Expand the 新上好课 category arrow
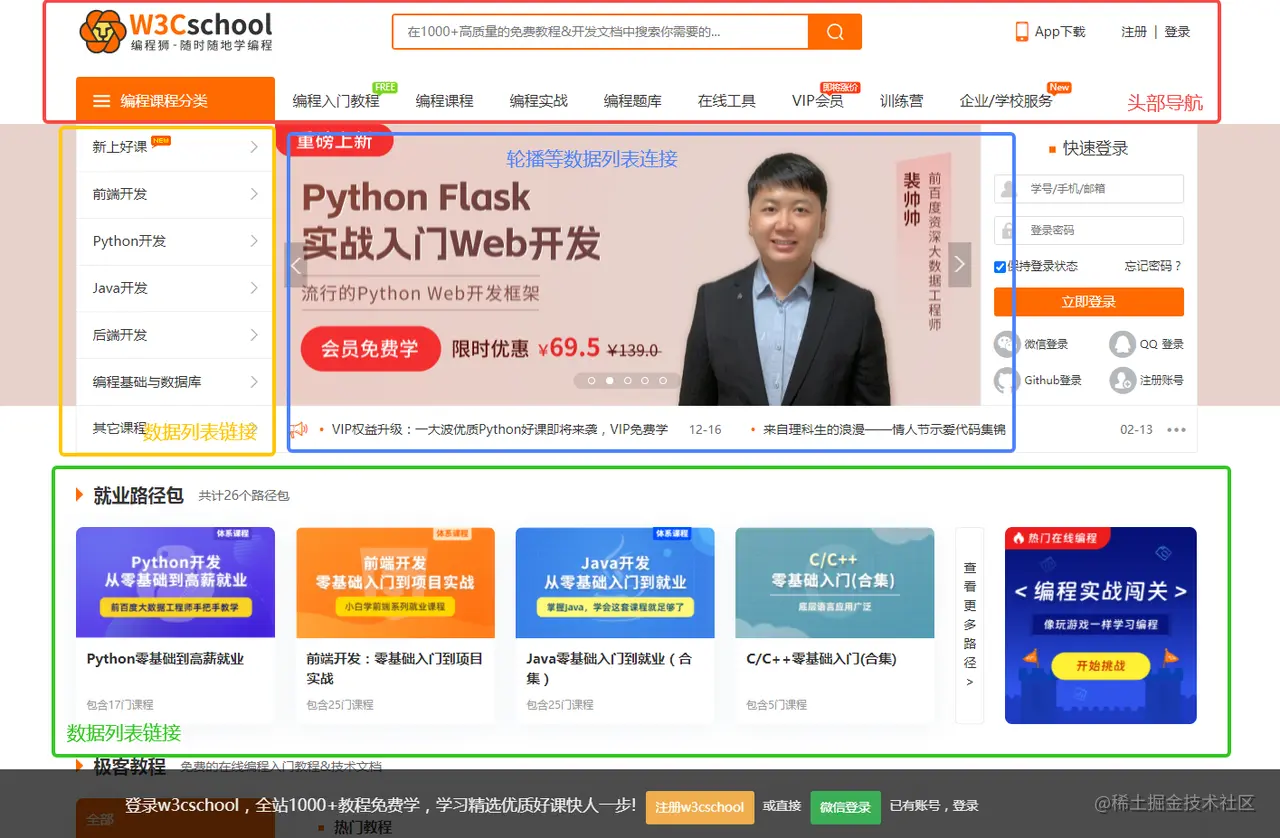The width and height of the screenshot is (1280, 838). point(254,147)
